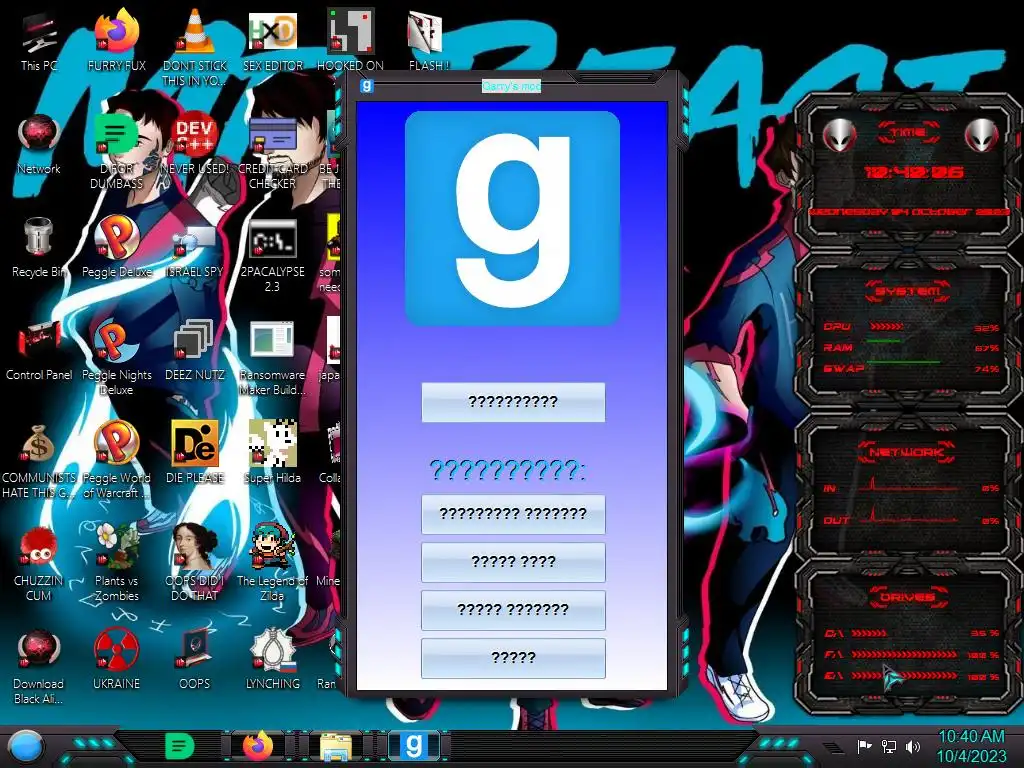This screenshot has height=768, width=1024.
Task: Click the ????????? ??????? button
Action: click(x=513, y=514)
